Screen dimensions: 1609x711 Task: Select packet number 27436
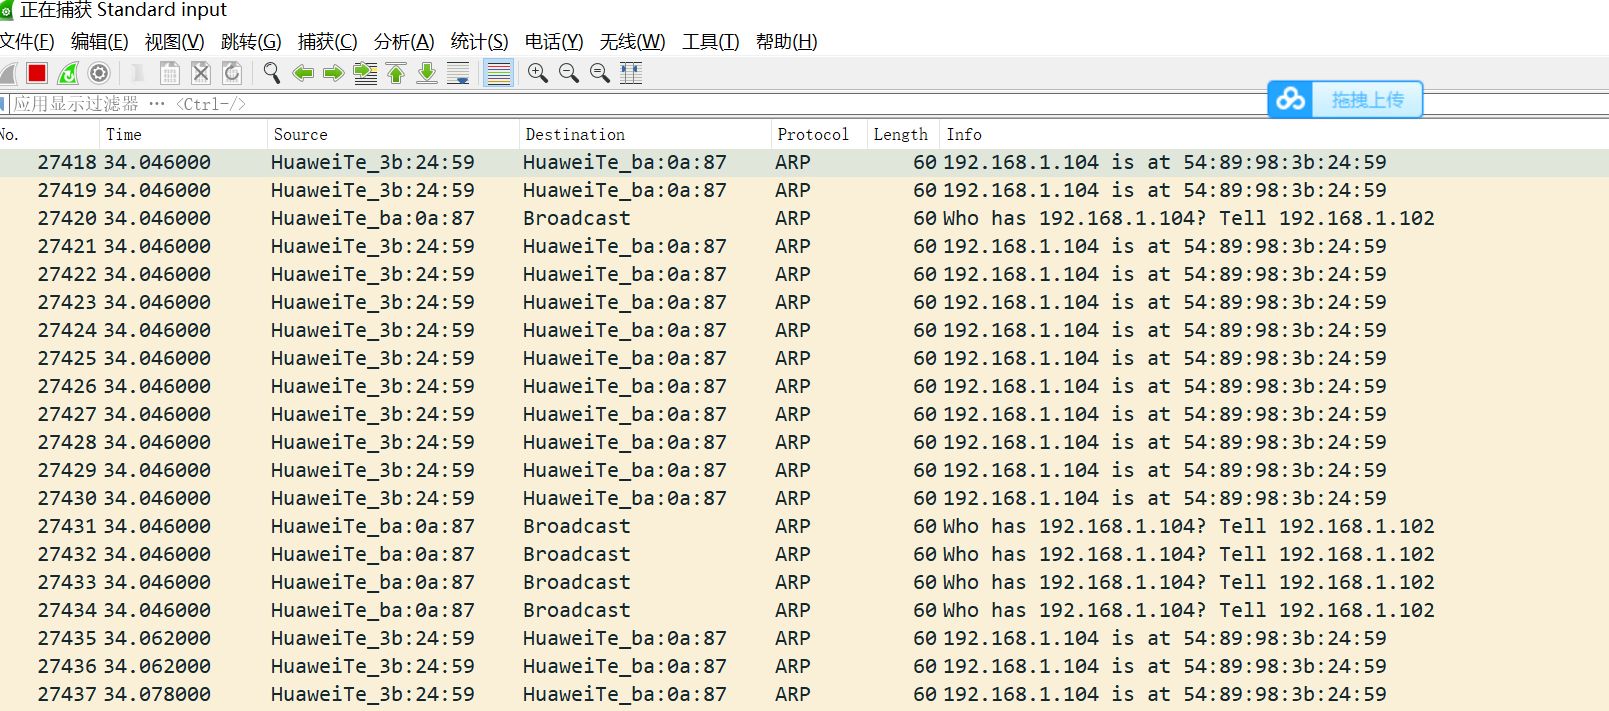tap(67, 666)
